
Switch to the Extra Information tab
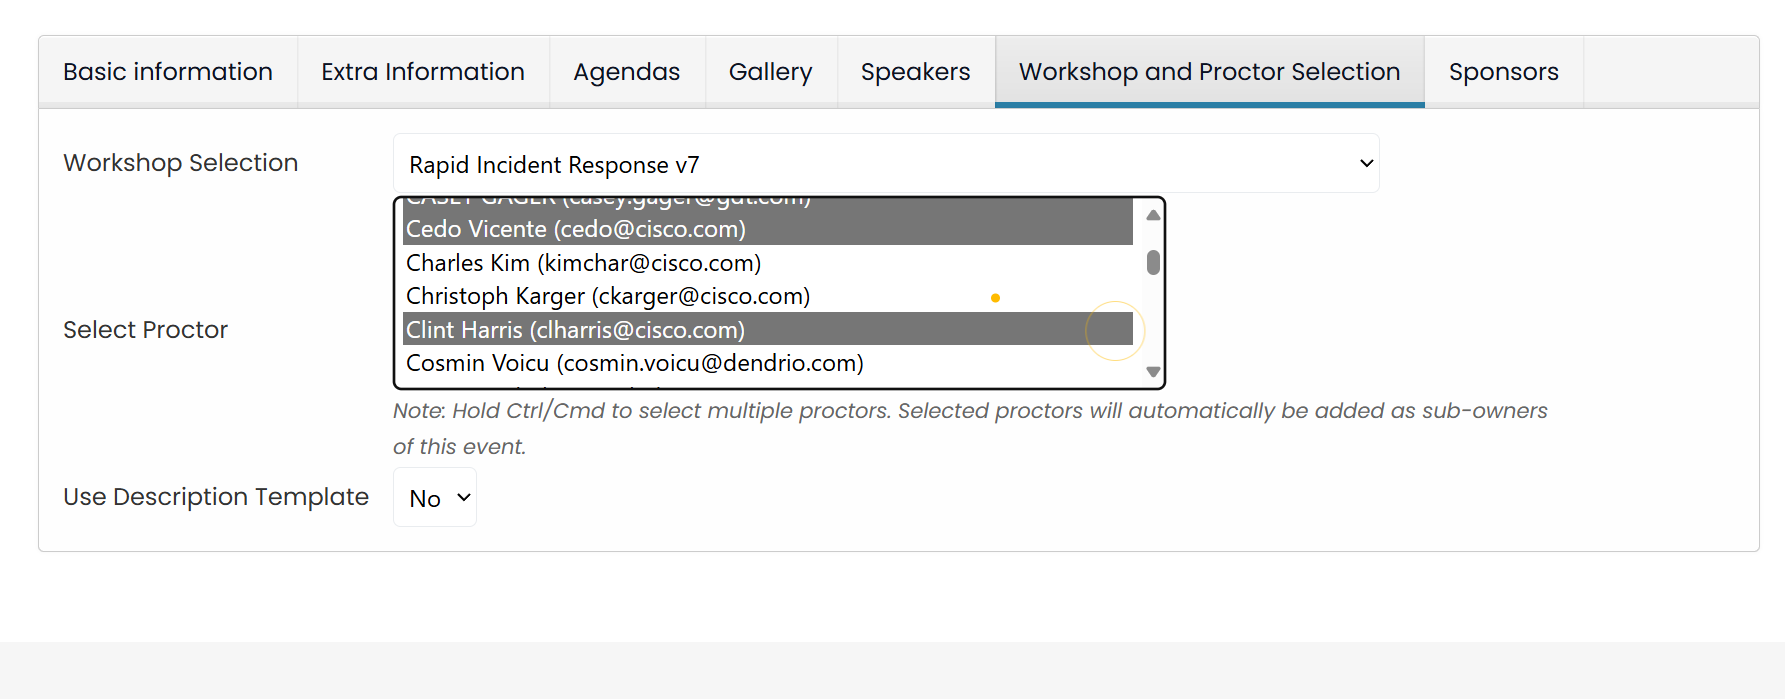(423, 72)
